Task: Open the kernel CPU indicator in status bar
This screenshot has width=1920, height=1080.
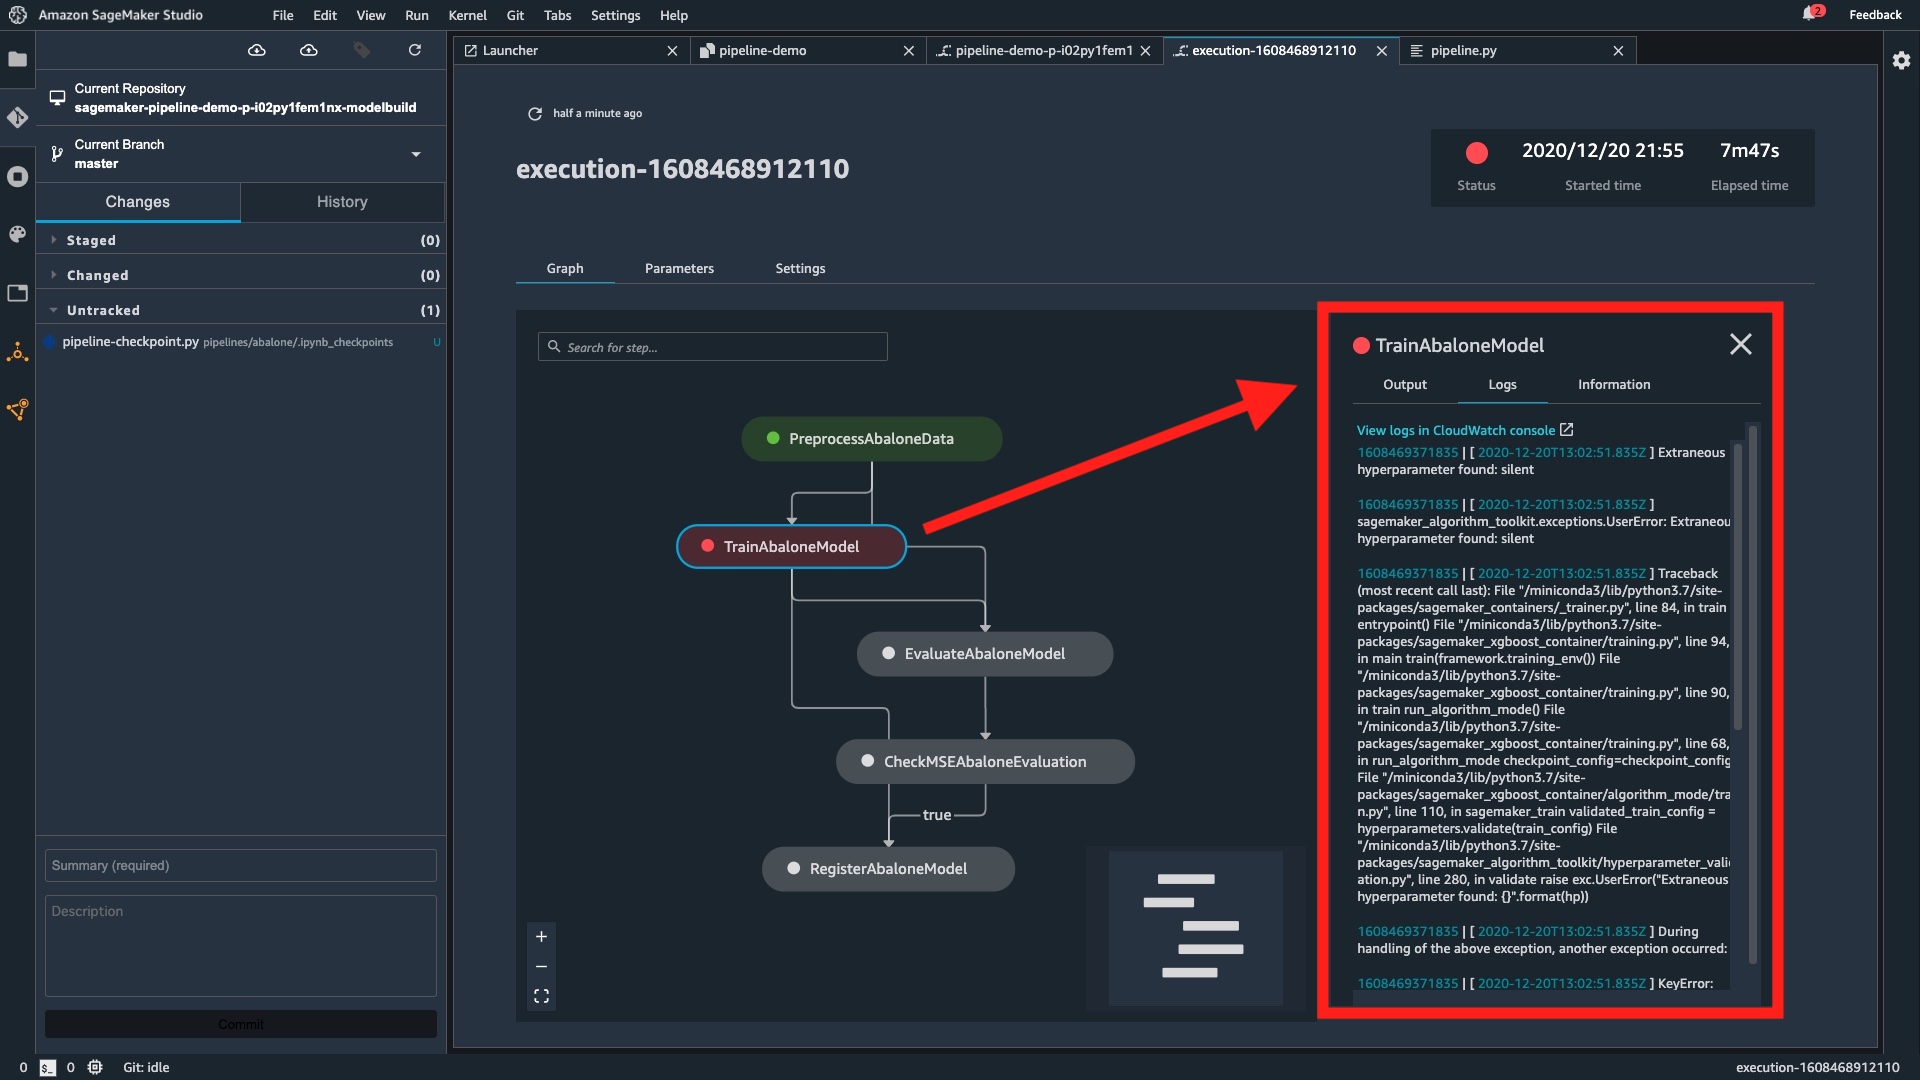Action: 95,1067
